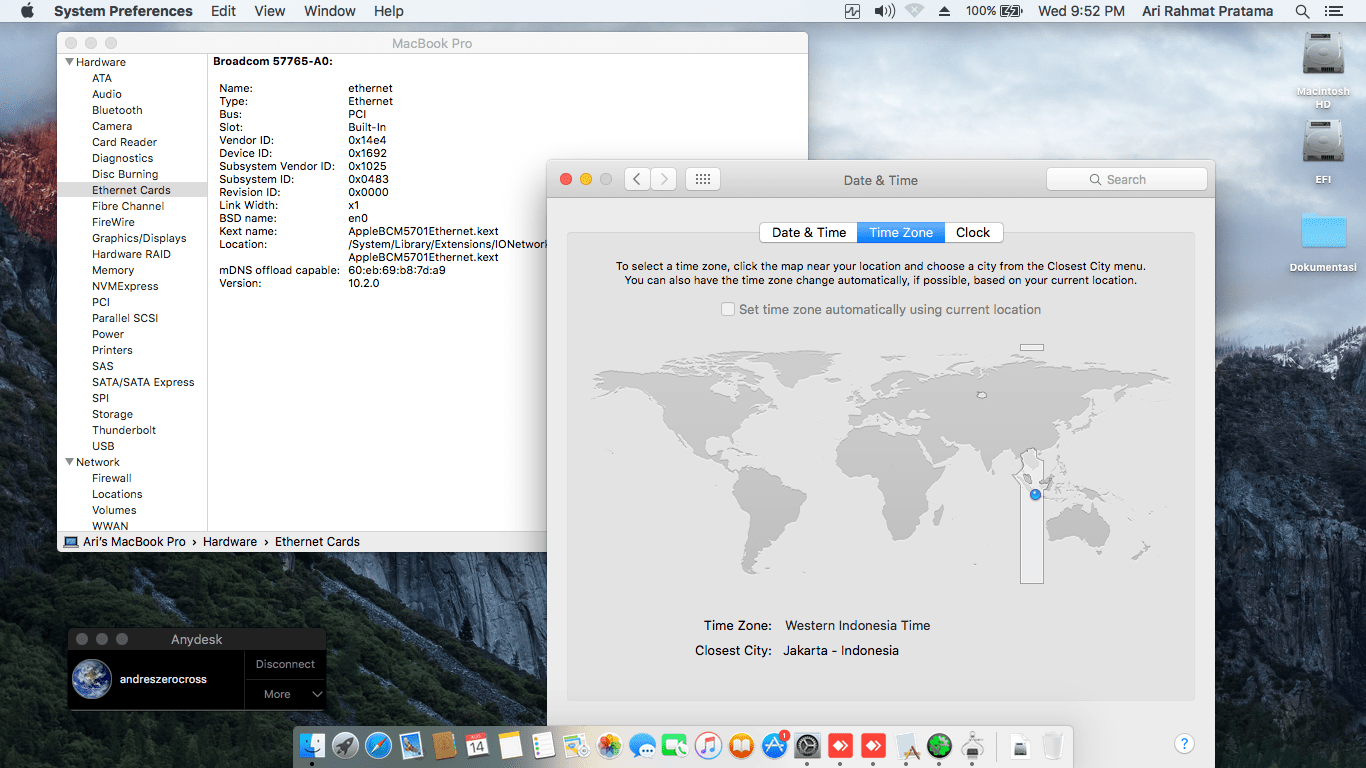Viewport: 1366px width, 768px height.
Task: Open the Apple menu
Action: [x=27, y=11]
